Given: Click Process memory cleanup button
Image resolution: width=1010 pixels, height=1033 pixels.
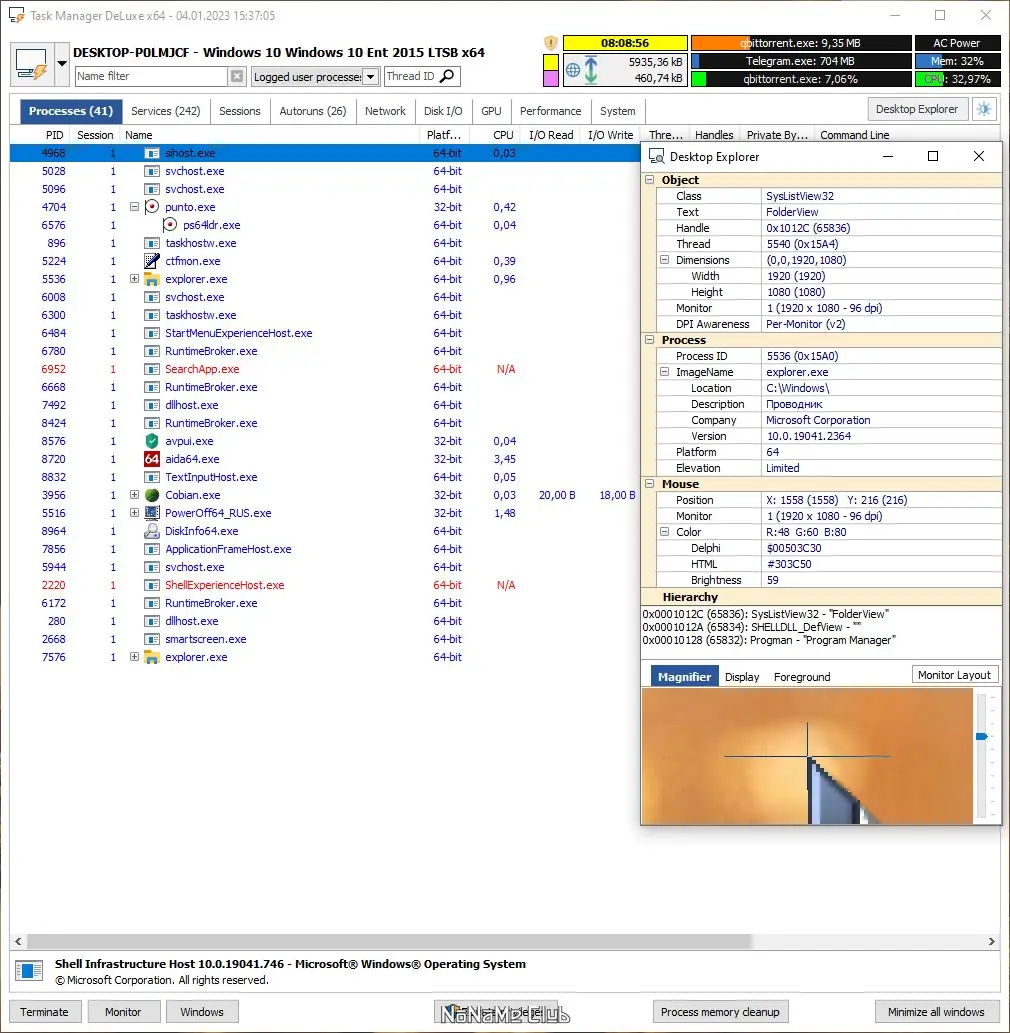Looking at the screenshot, I should click(x=720, y=1012).
